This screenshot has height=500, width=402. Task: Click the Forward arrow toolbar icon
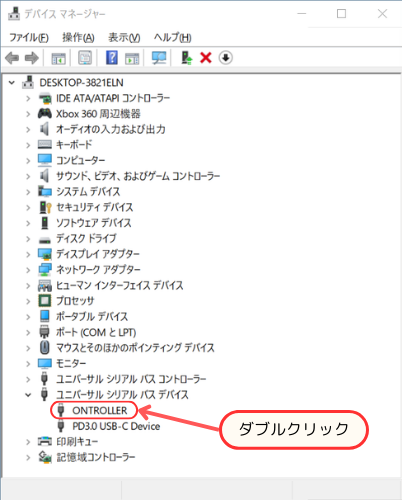[x=32, y=58]
